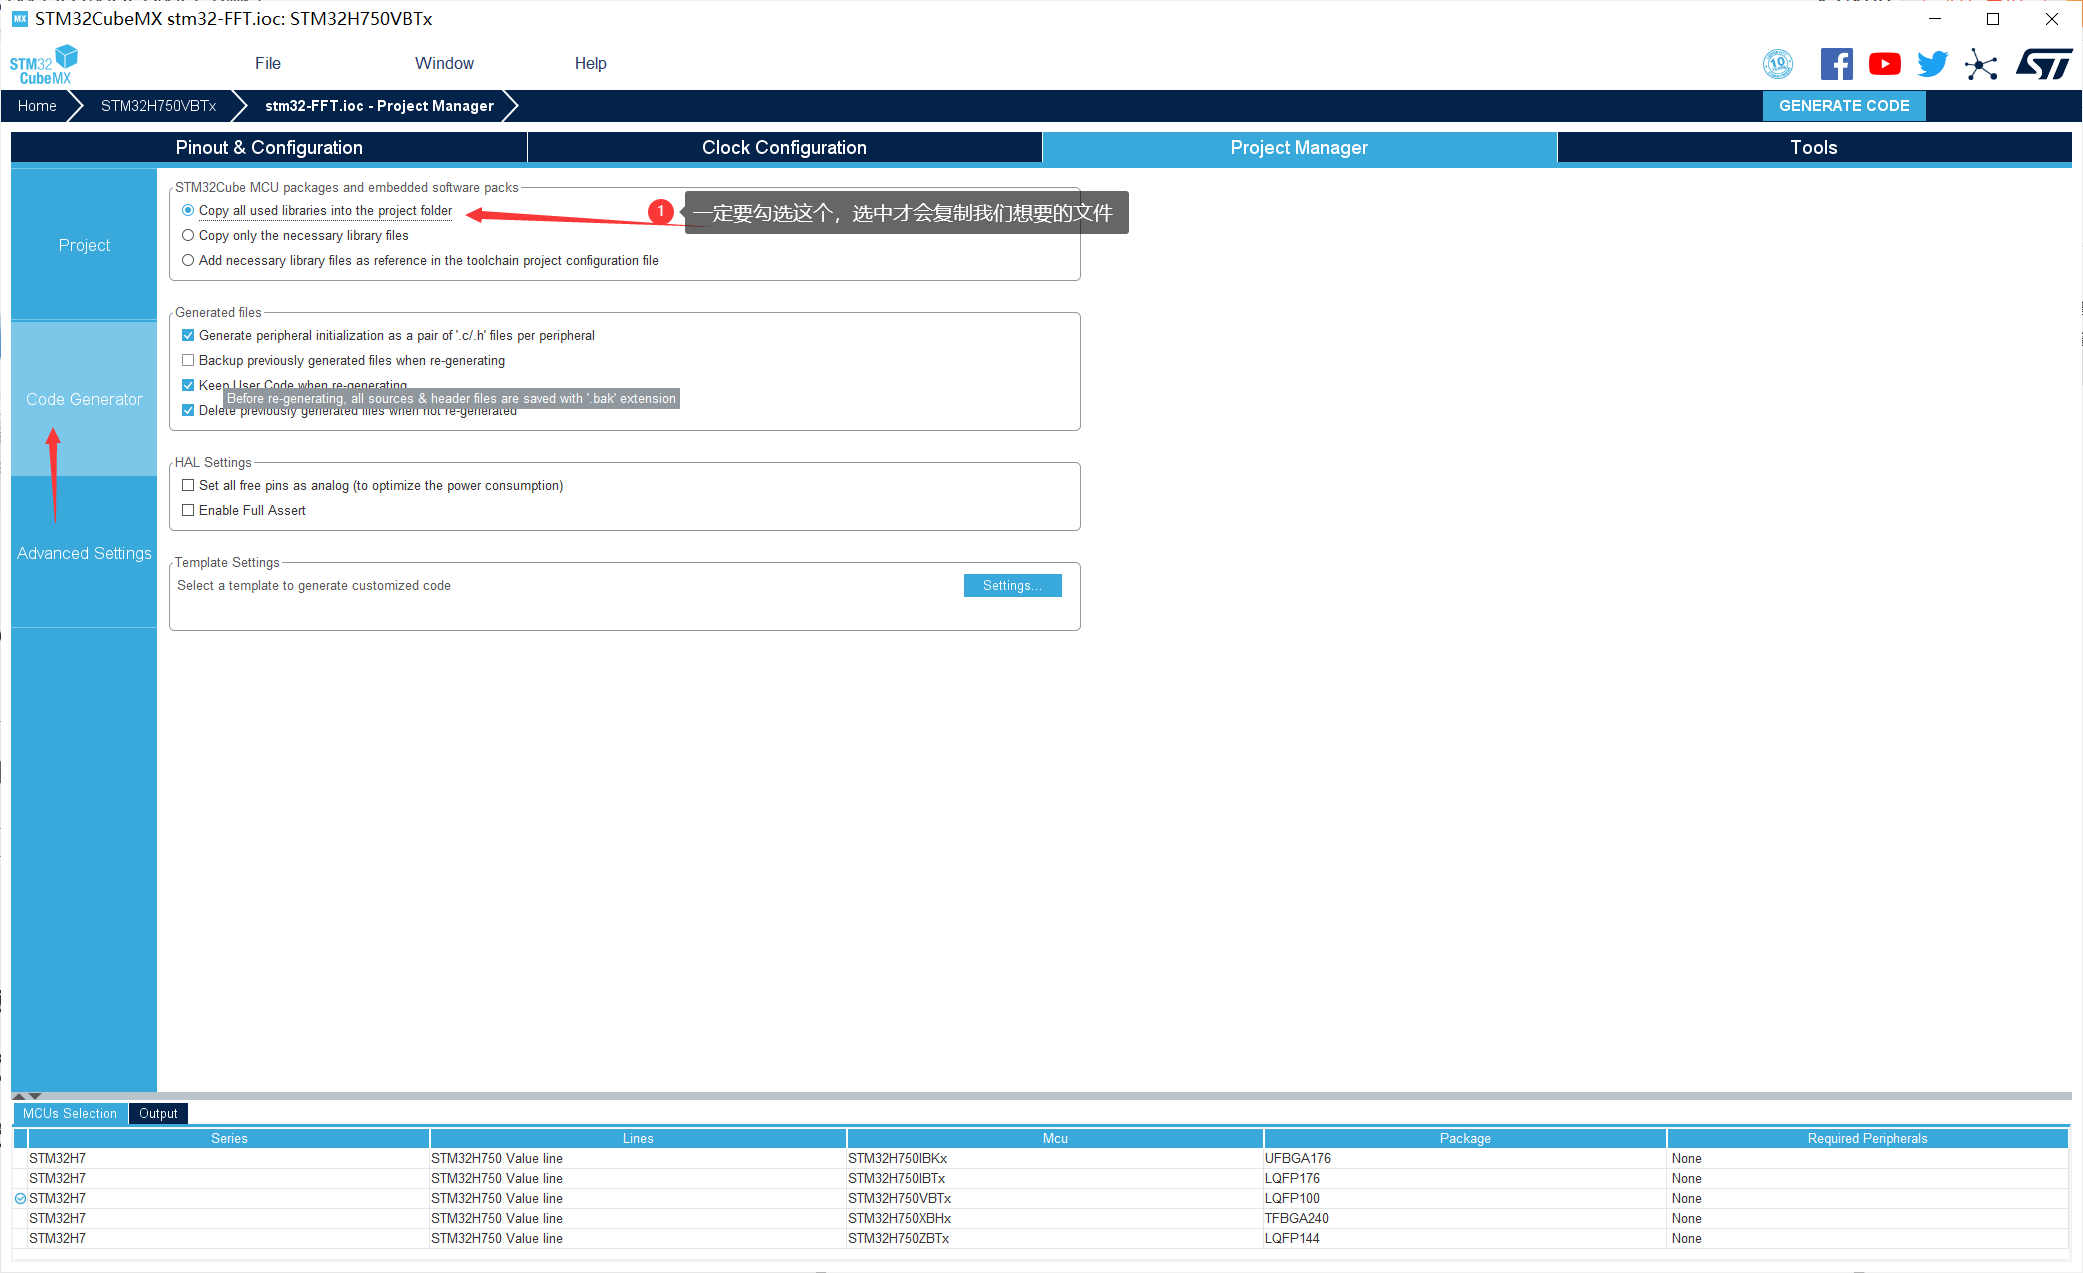Open the File menu
Viewport: 2083px width, 1273px height.
click(x=267, y=63)
